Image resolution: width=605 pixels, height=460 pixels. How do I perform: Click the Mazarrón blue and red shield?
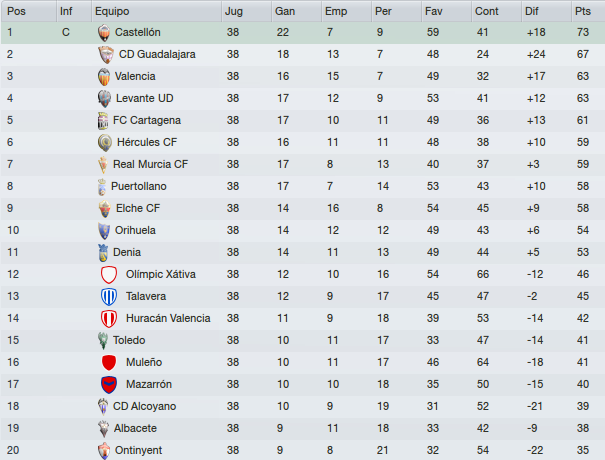click(109, 385)
